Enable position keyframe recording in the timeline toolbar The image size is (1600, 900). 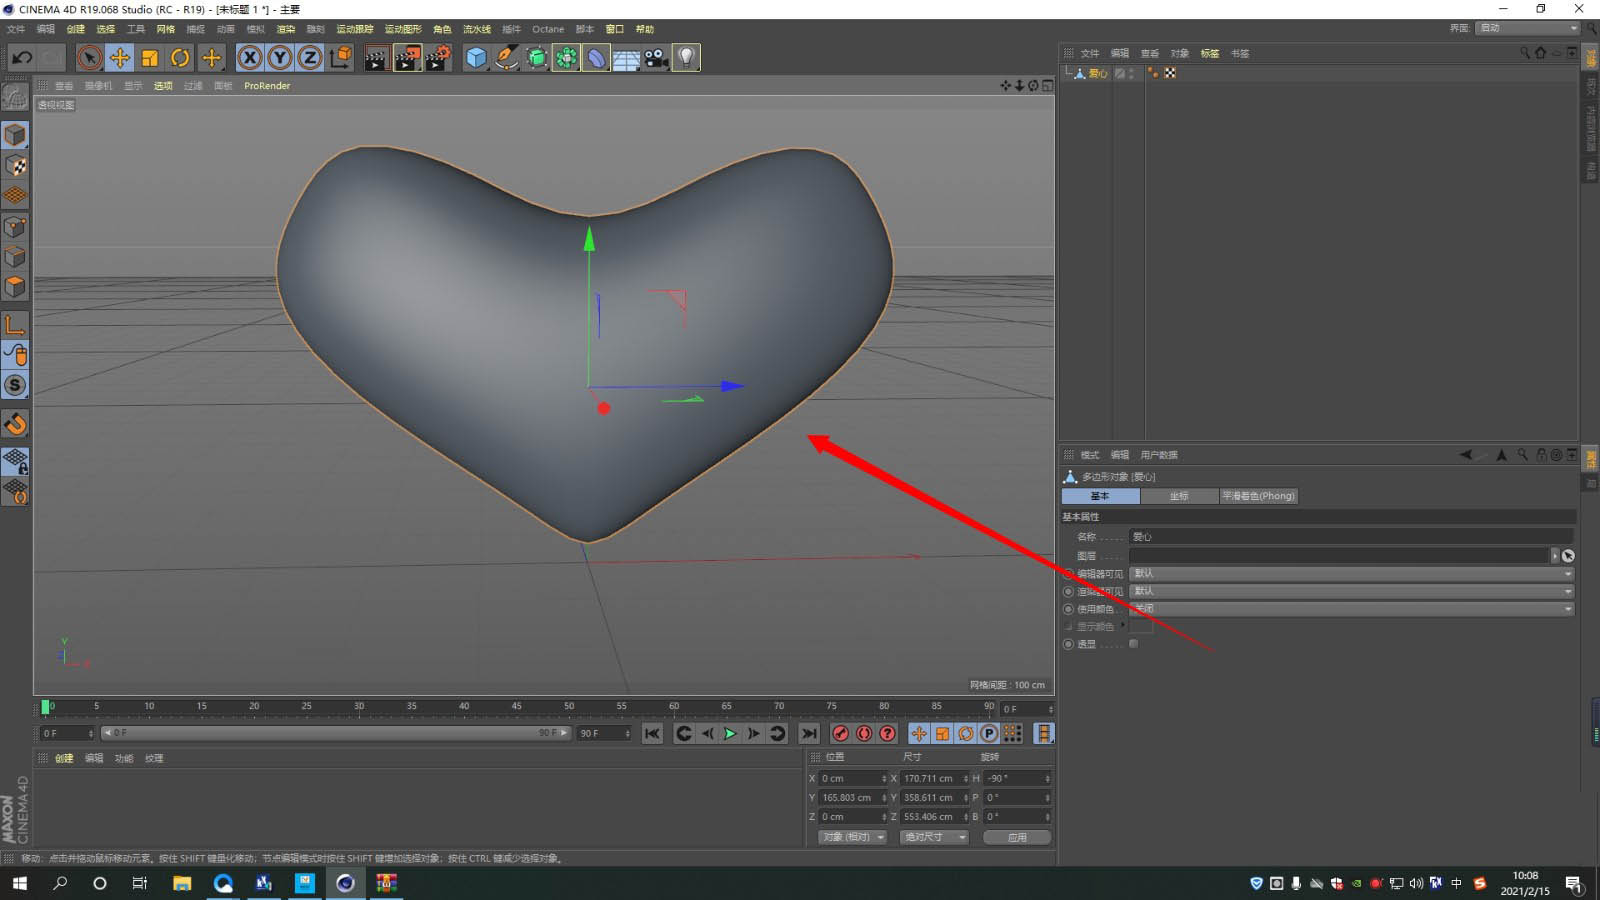(x=918, y=734)
